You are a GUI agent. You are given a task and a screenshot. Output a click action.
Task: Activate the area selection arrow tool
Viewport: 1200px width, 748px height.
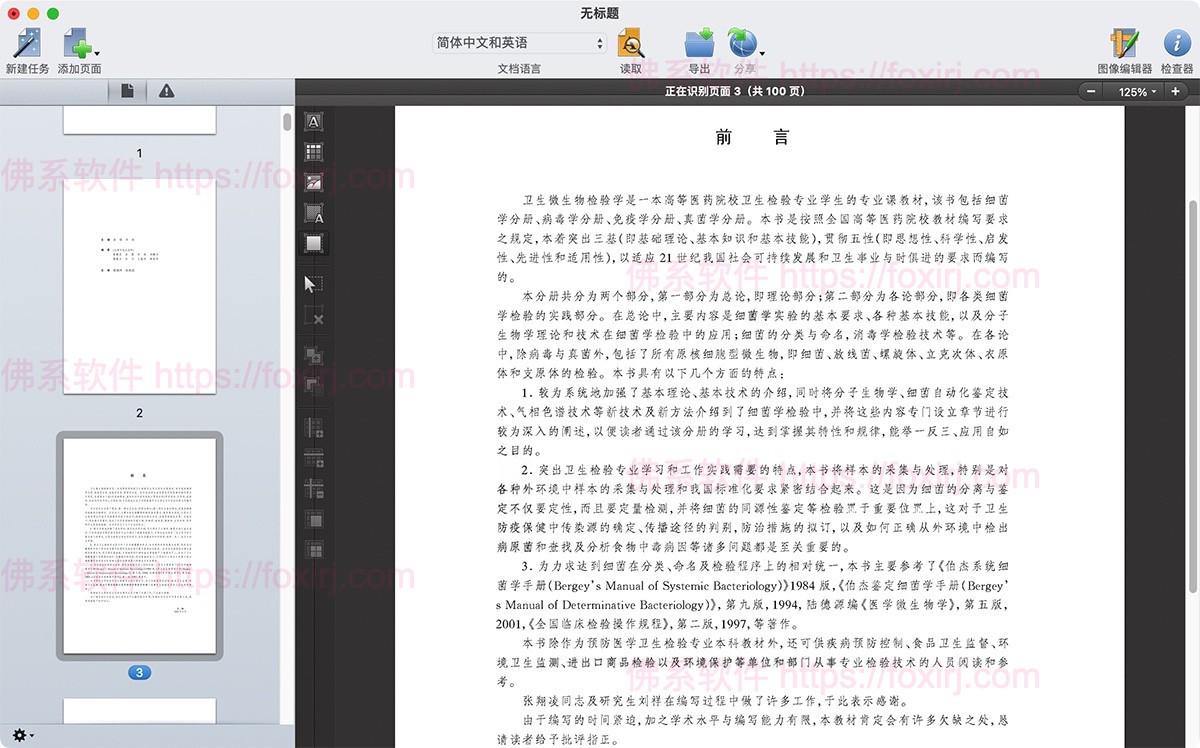(x=313, y=283)
